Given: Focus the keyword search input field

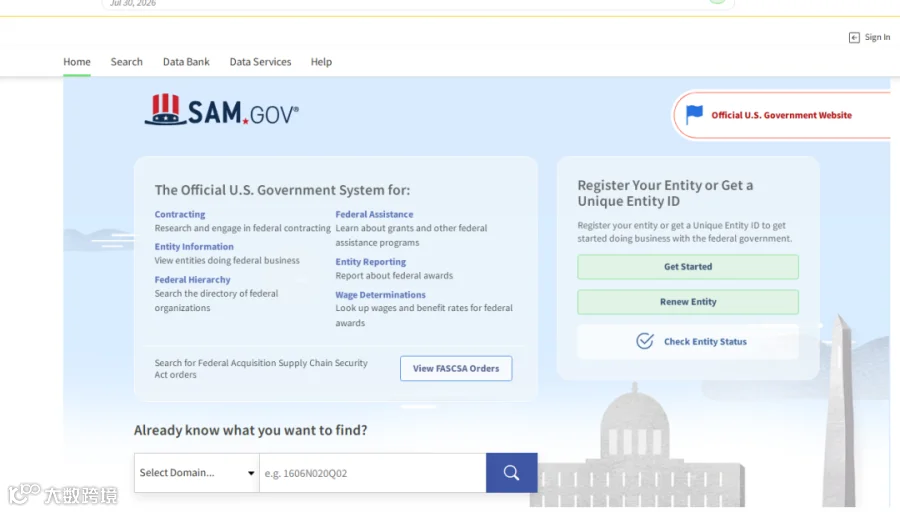Looking at the screenshot, I should click(373, 473).
